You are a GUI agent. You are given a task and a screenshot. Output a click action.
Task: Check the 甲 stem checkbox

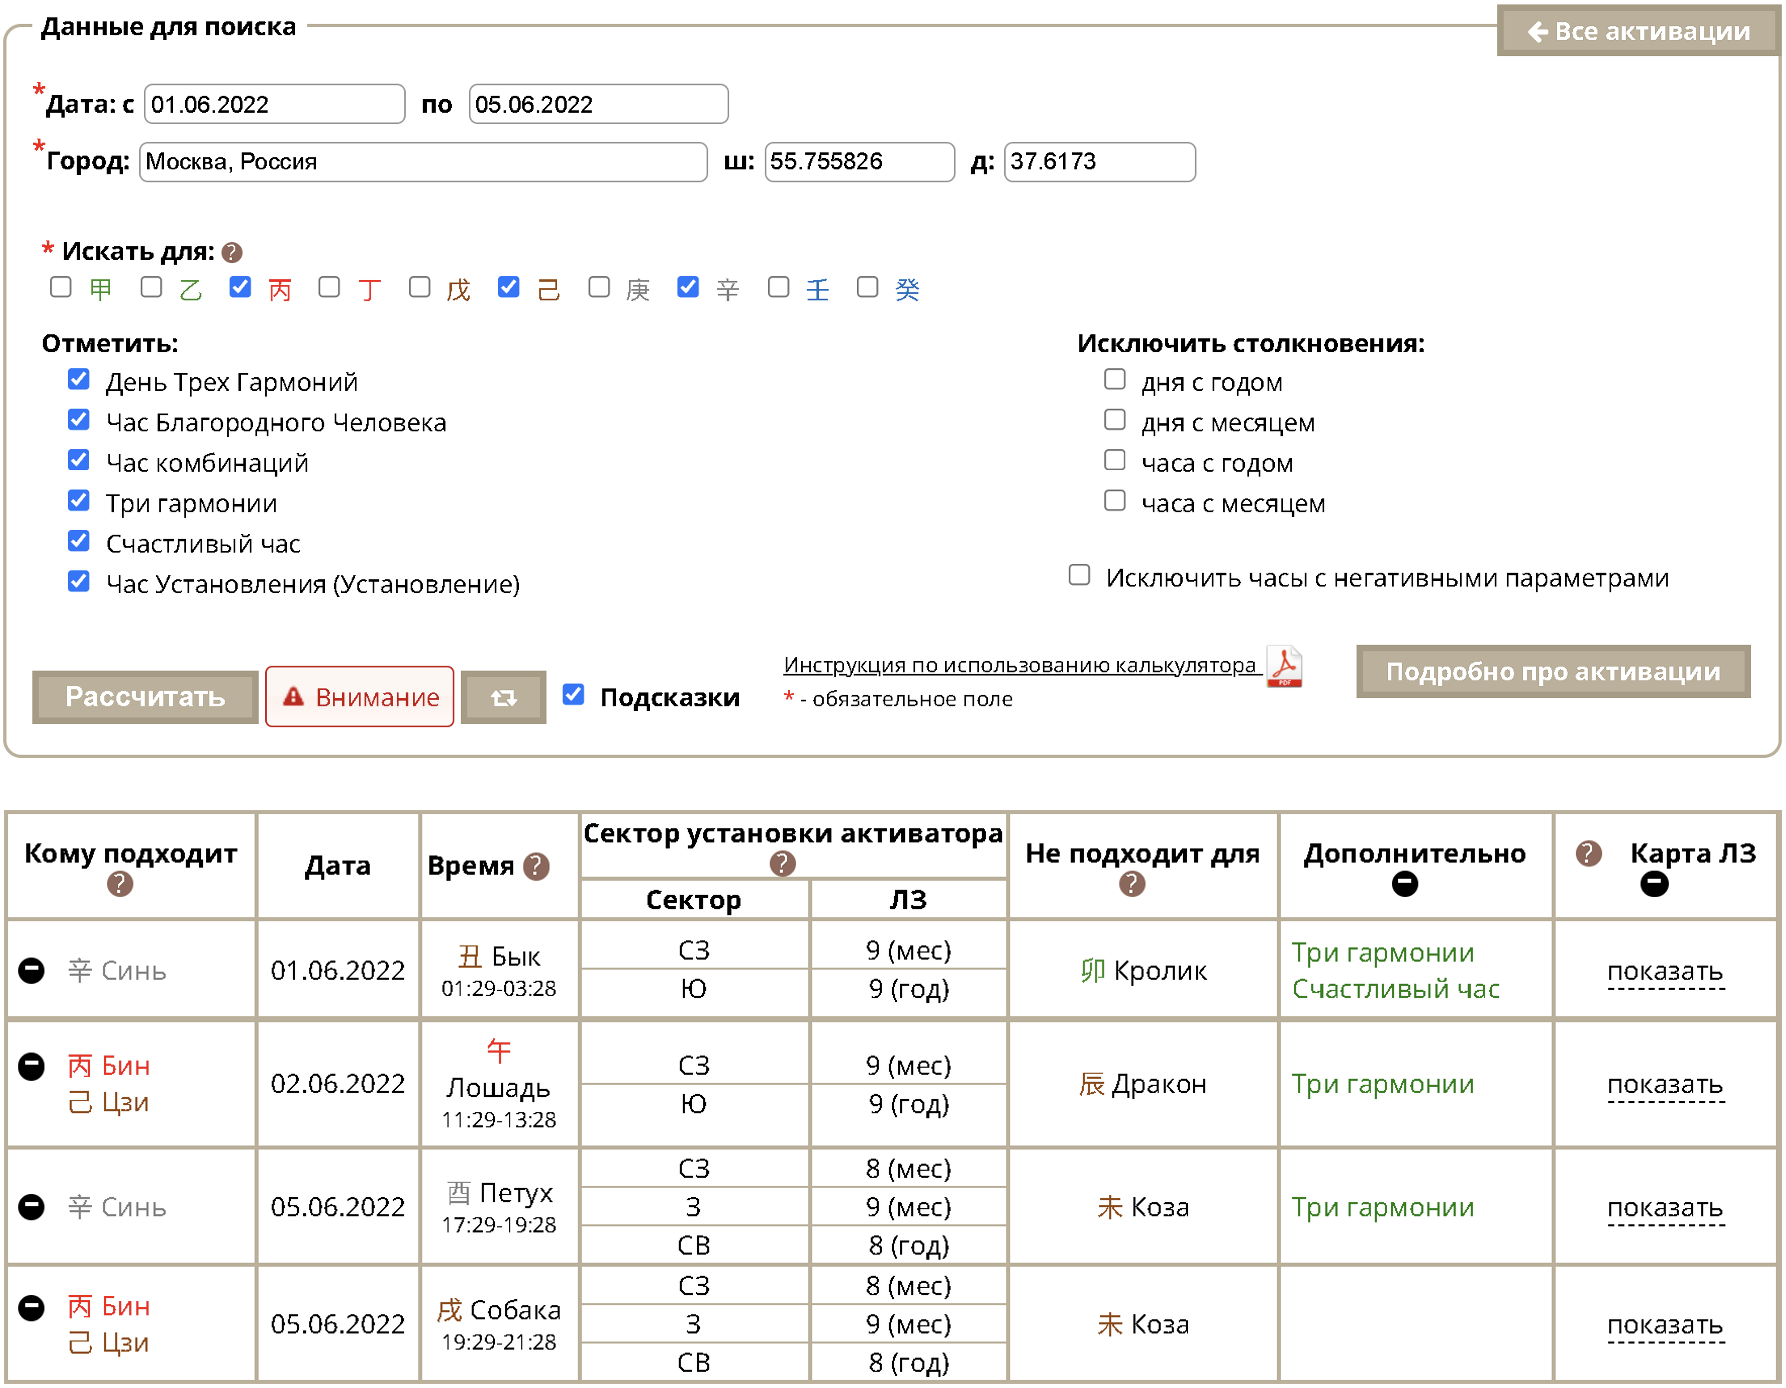[61, 288]
